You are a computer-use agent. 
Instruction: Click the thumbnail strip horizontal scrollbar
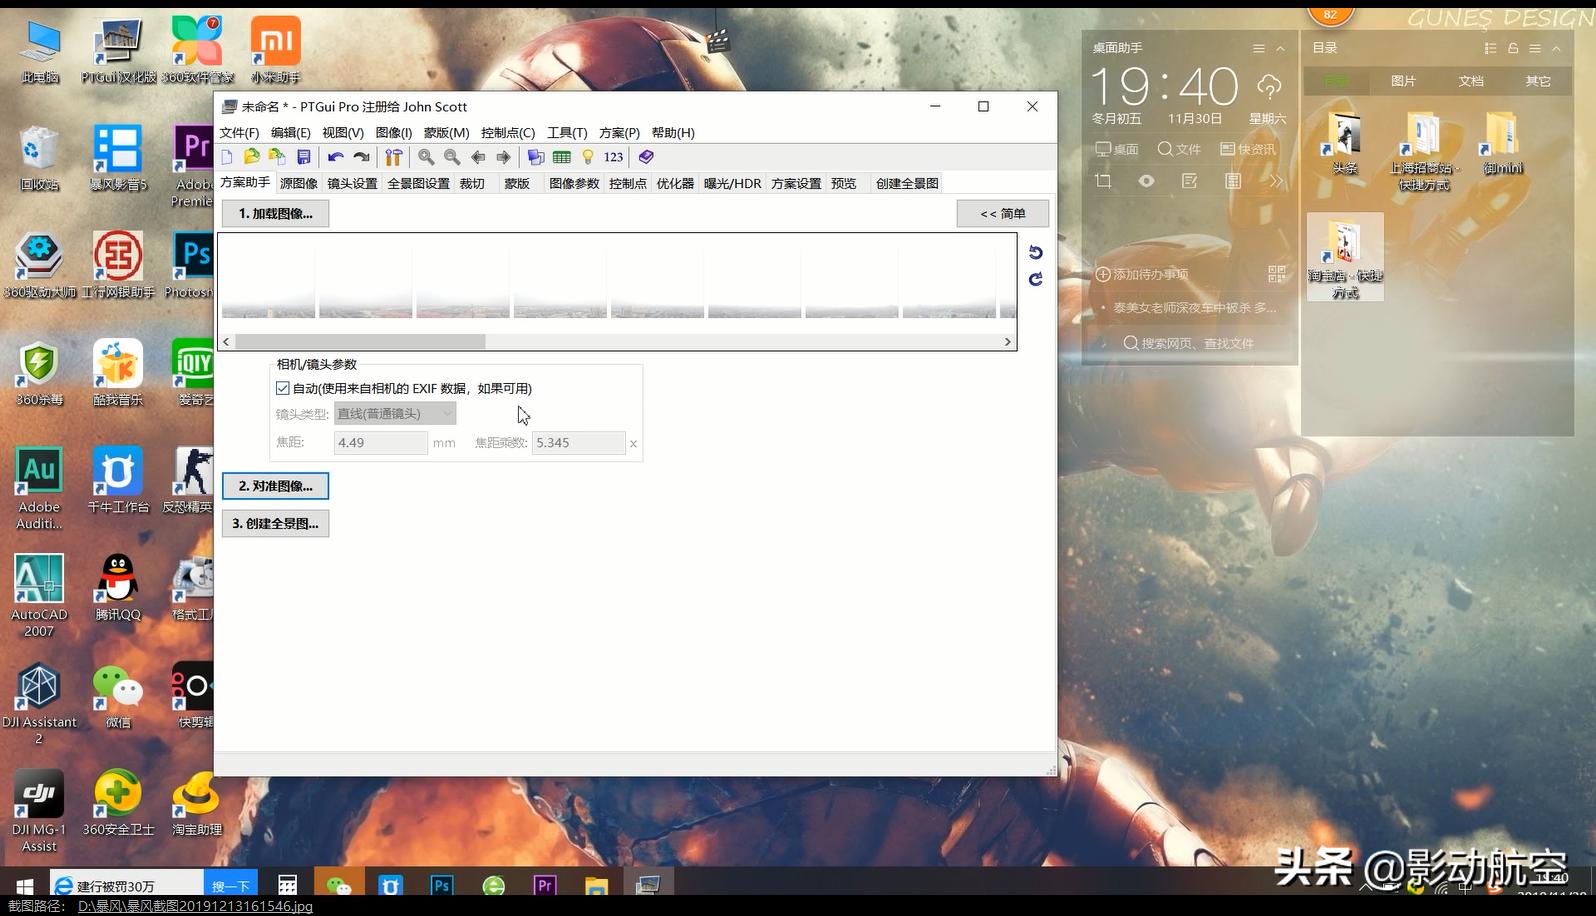pos(617,342)
